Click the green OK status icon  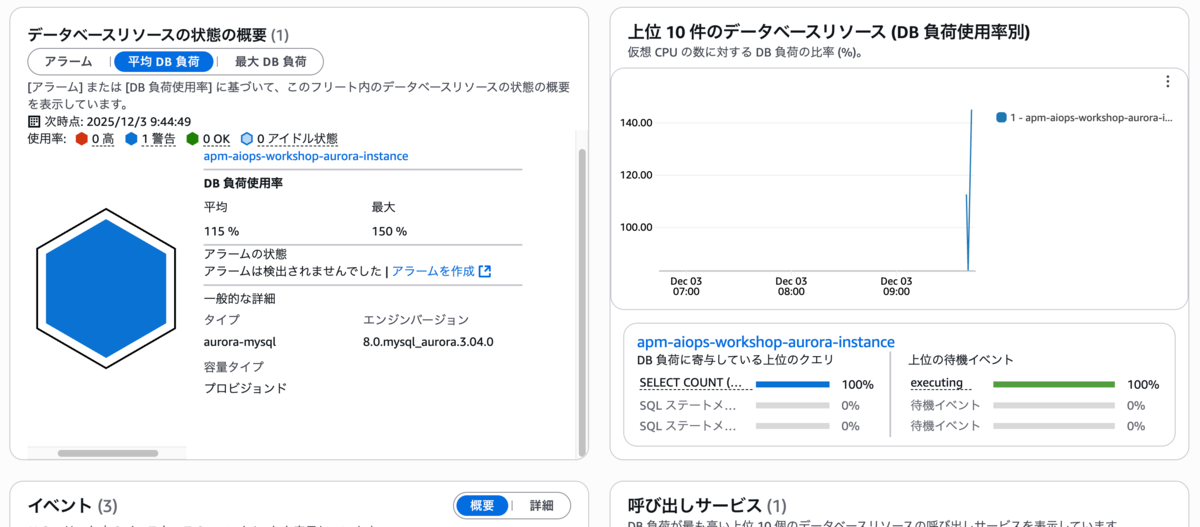192,139
